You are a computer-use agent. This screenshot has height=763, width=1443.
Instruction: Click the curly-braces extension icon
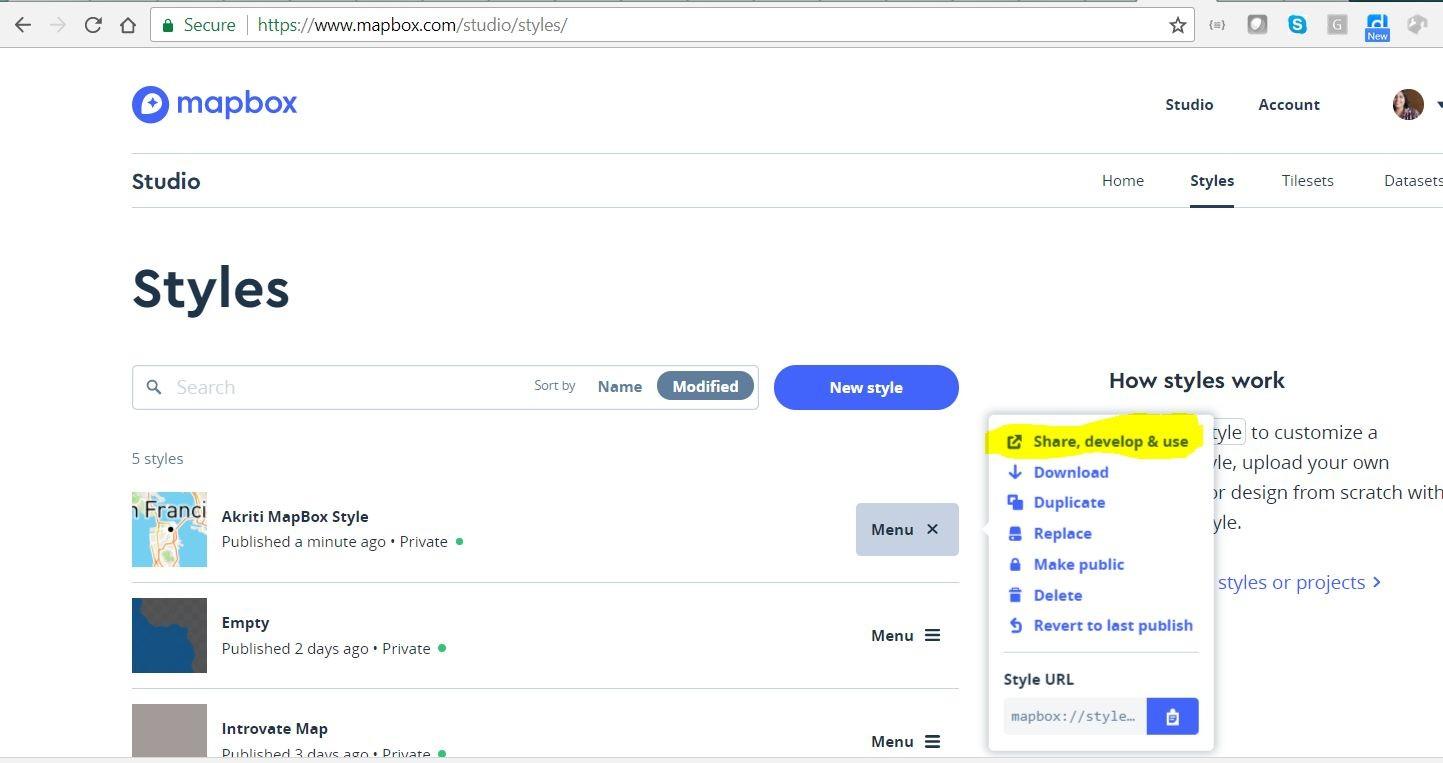(1217, 25)
